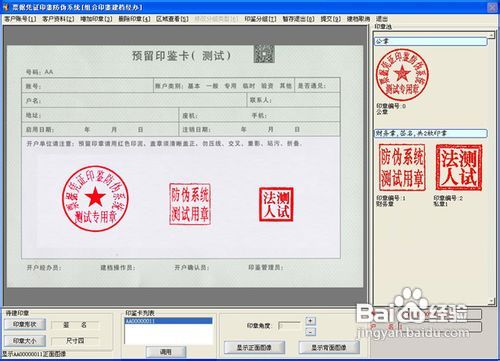The image size is (500, 361).
Task: Click the 联系人 label on the card
Action: click(x=261, y=100)
